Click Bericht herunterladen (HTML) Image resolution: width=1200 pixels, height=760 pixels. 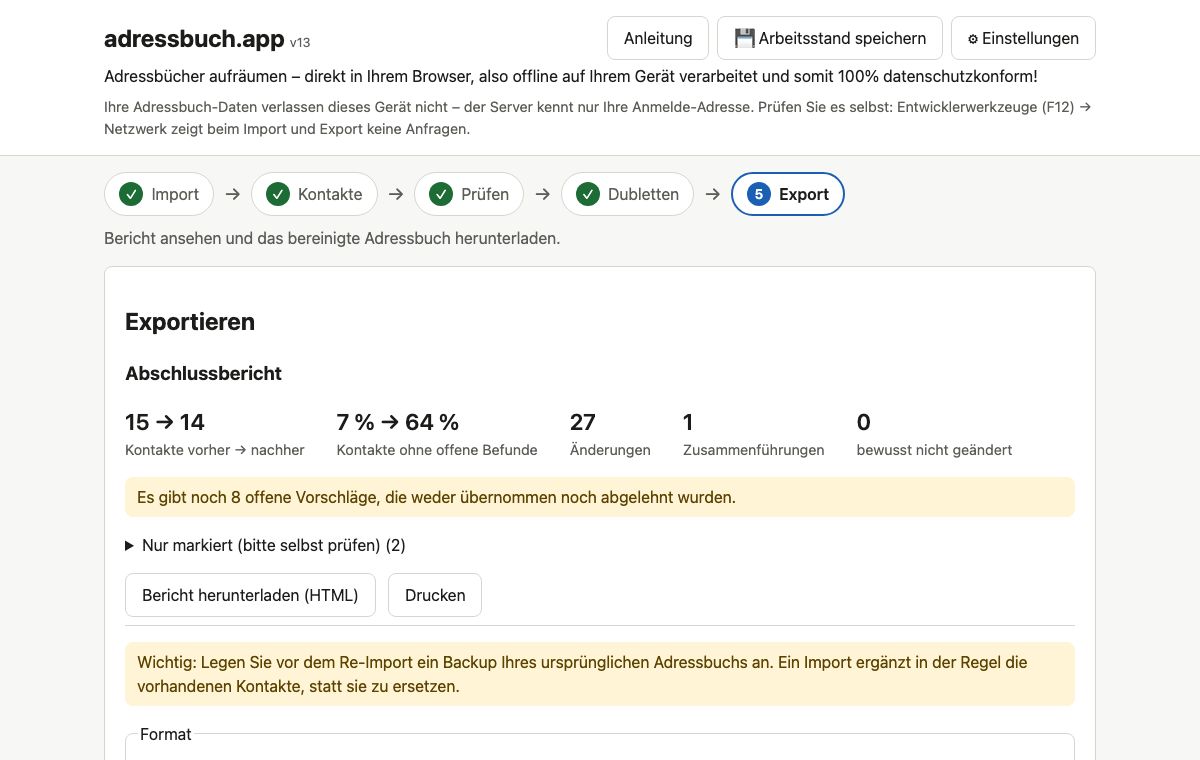250,595
